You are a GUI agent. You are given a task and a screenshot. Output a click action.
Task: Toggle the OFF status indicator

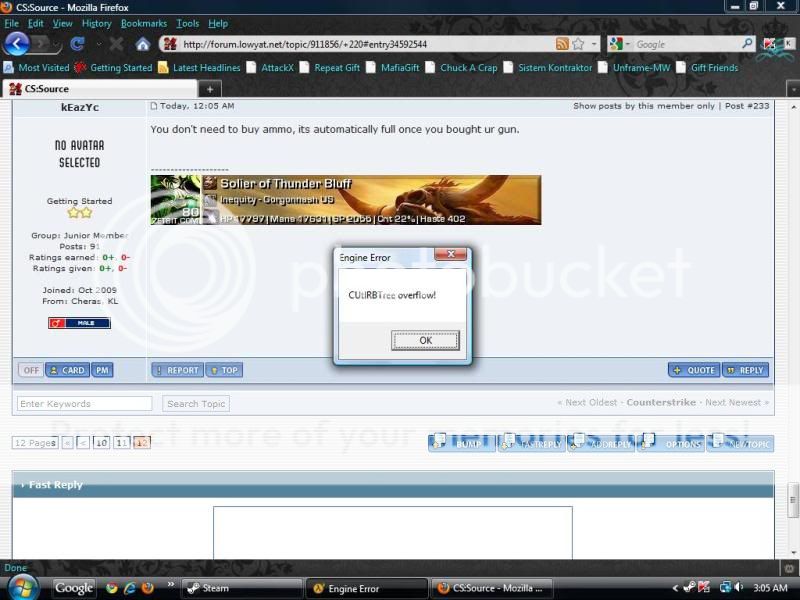pos(30,370)
